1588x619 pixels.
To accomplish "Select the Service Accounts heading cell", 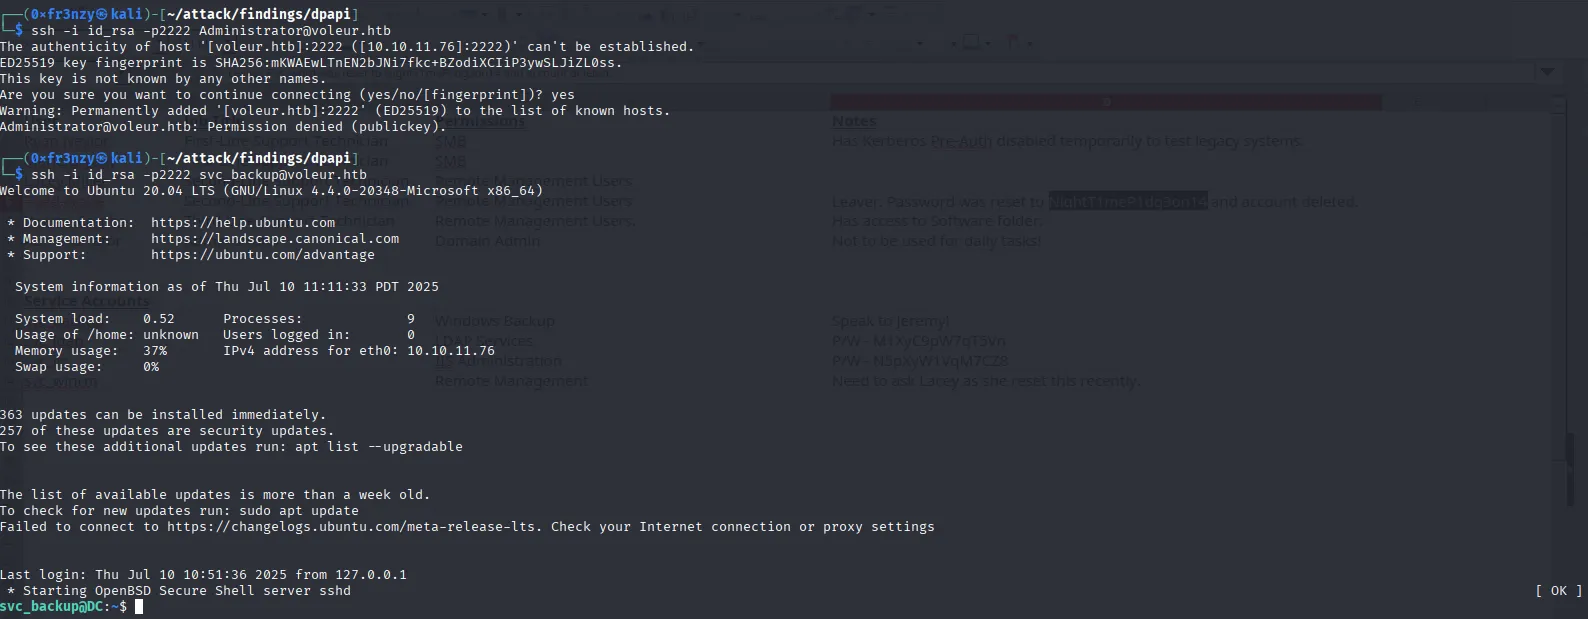I will pyautogui.click(x=87, y=301).
